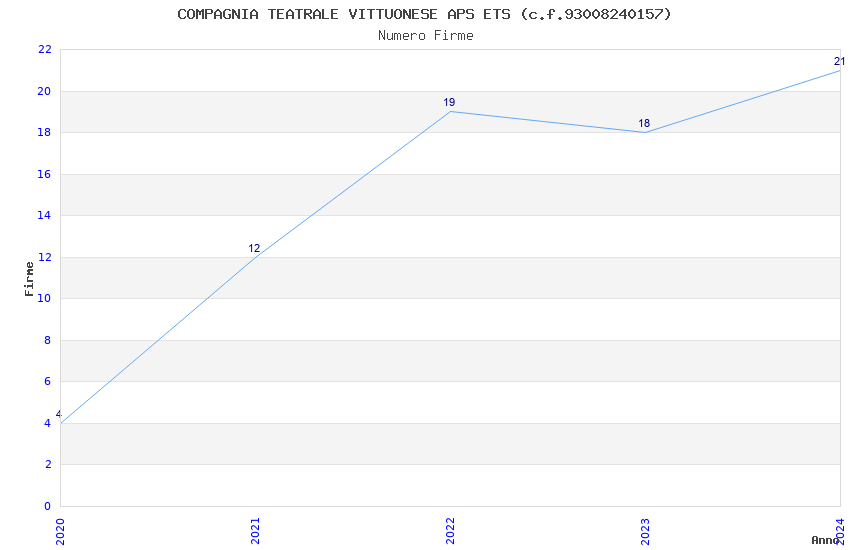This screenshot has width=850, height=550.
Task: Click the y-axis tick label 12
Action: (44, 257)
